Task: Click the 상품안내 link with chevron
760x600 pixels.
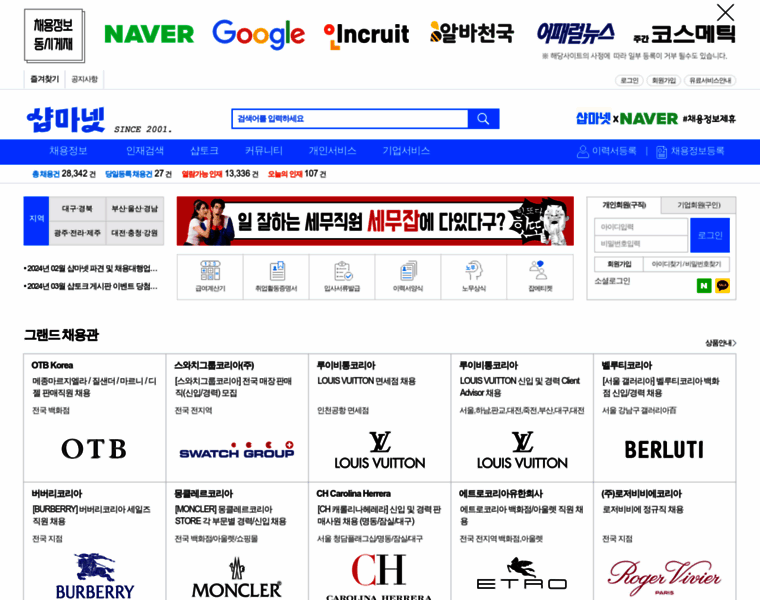Action: tap(720, 343)
